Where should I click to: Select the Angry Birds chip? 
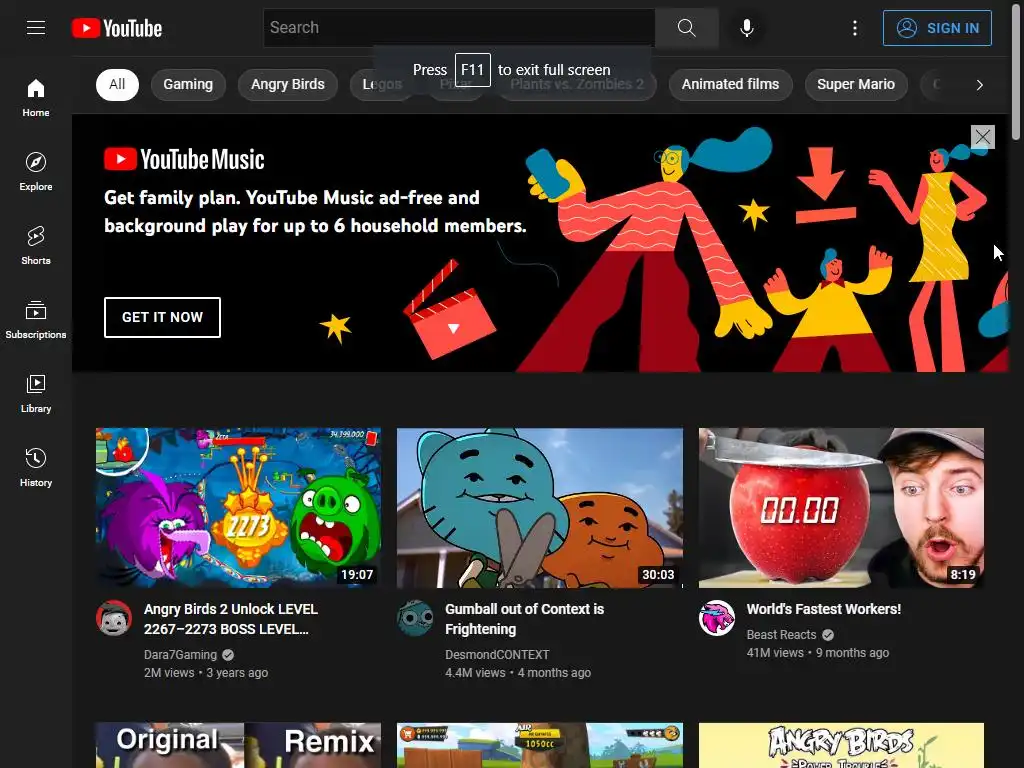coord(288,84)
